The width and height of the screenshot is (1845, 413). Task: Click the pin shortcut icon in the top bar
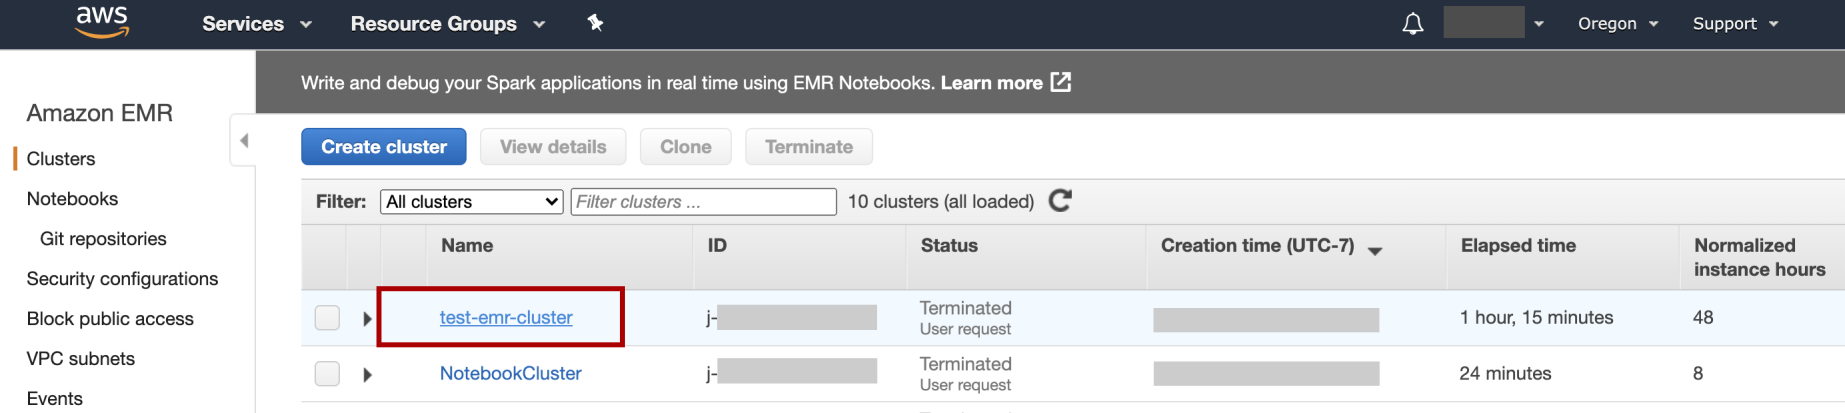point(595,23)
